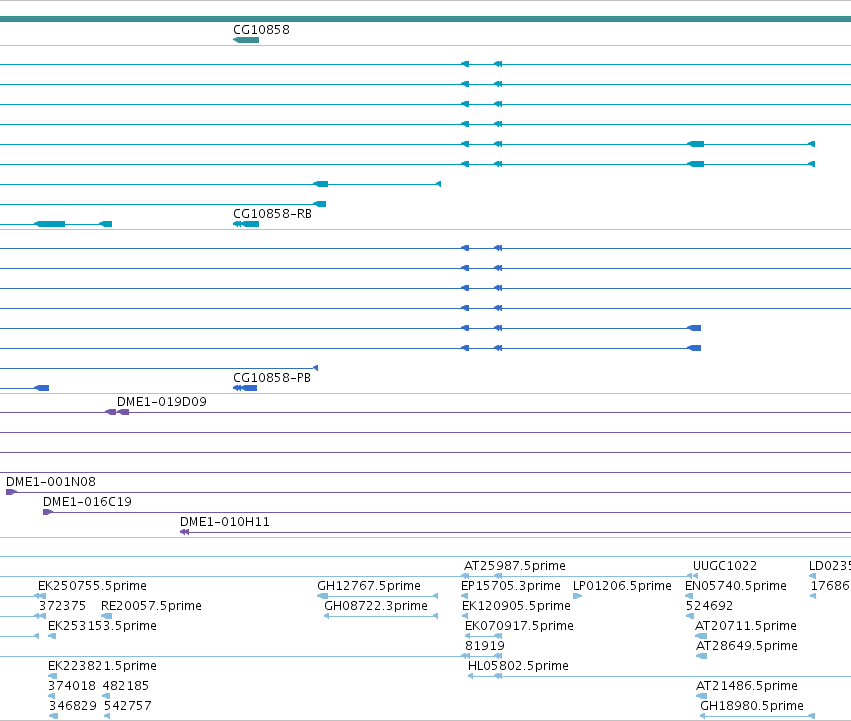851x721 pixels.
Task: Click the CG10858-RB transcript exon glyph
Action: (246, 224)
